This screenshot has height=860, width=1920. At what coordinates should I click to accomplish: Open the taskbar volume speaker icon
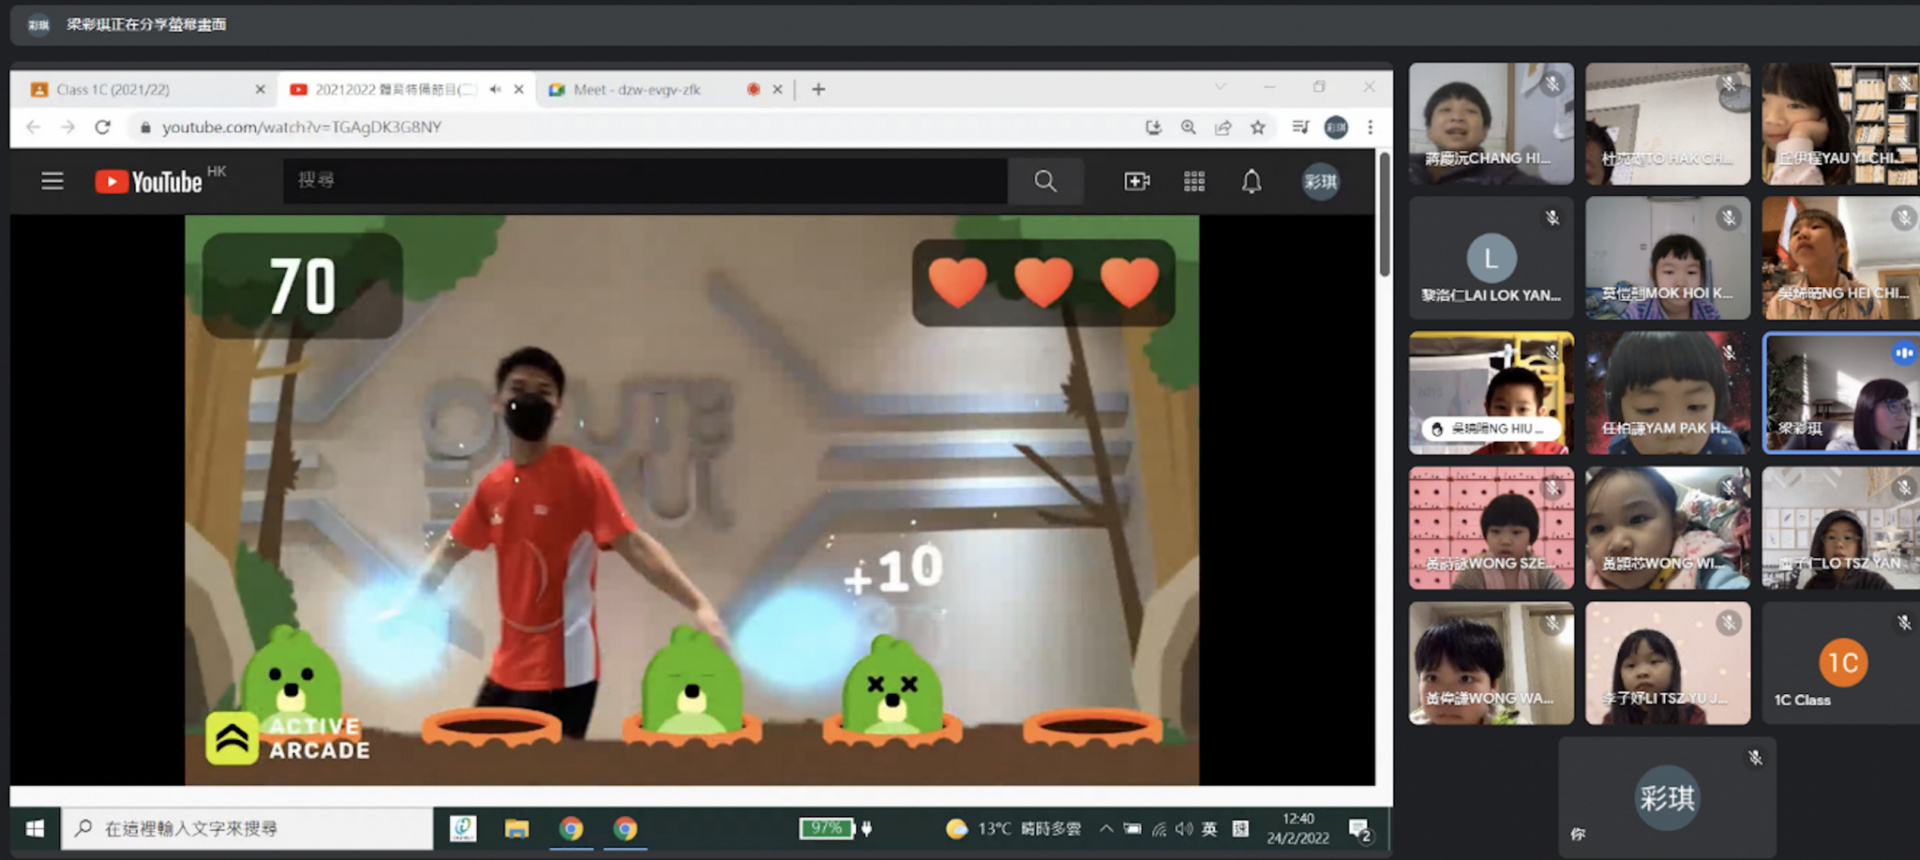(x=1184, y=828)
